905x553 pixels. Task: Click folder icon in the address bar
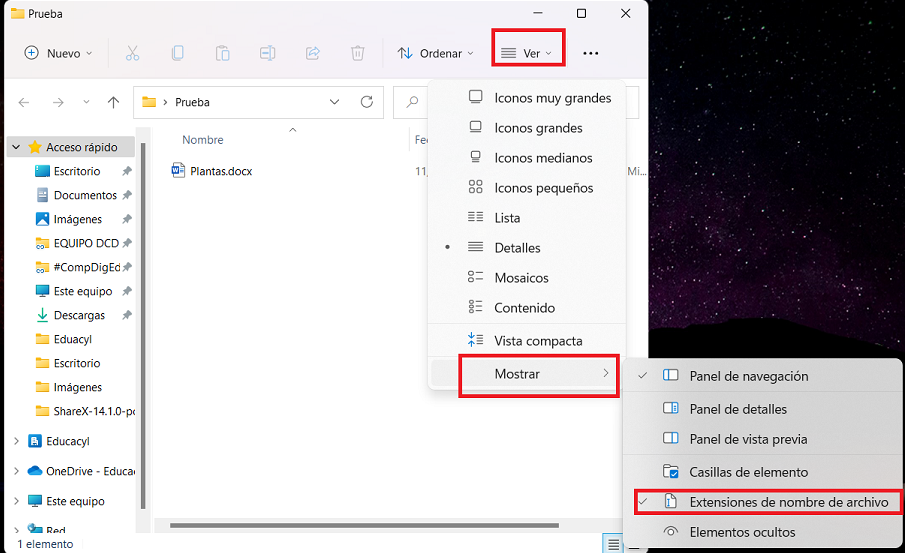(x=149, y=102)
